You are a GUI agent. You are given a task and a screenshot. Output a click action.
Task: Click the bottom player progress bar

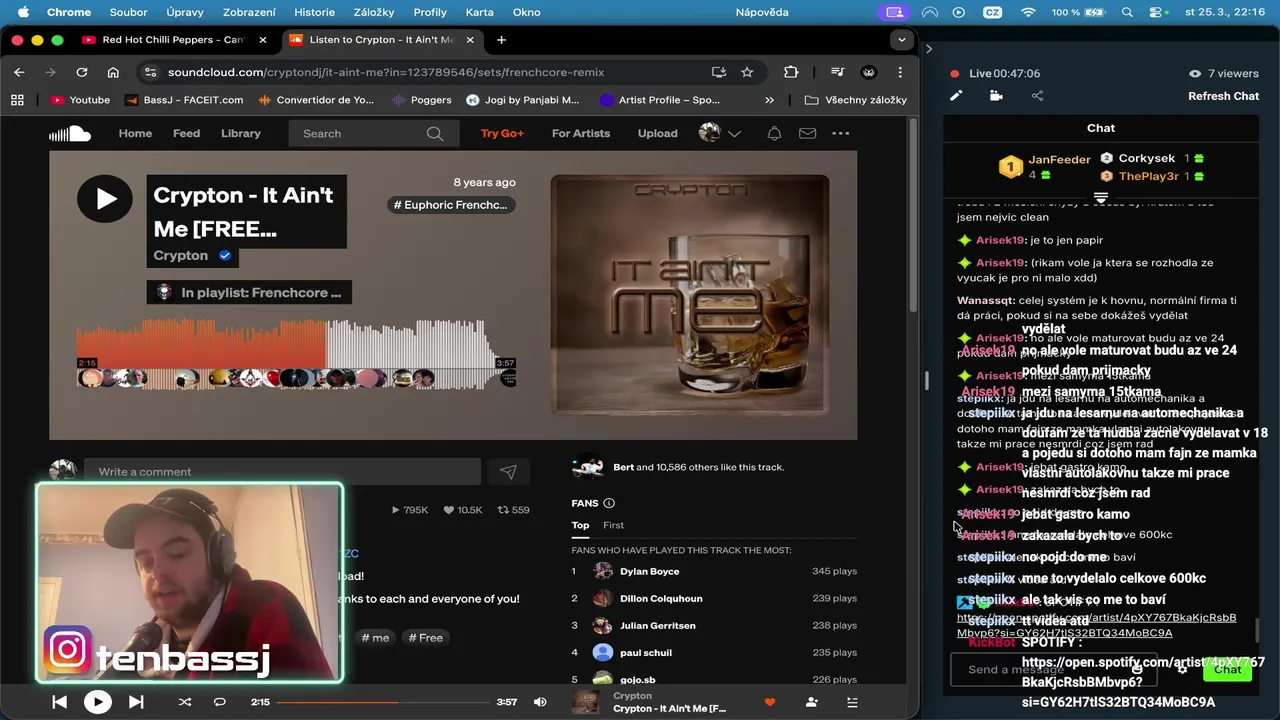[x=386, y=702]
